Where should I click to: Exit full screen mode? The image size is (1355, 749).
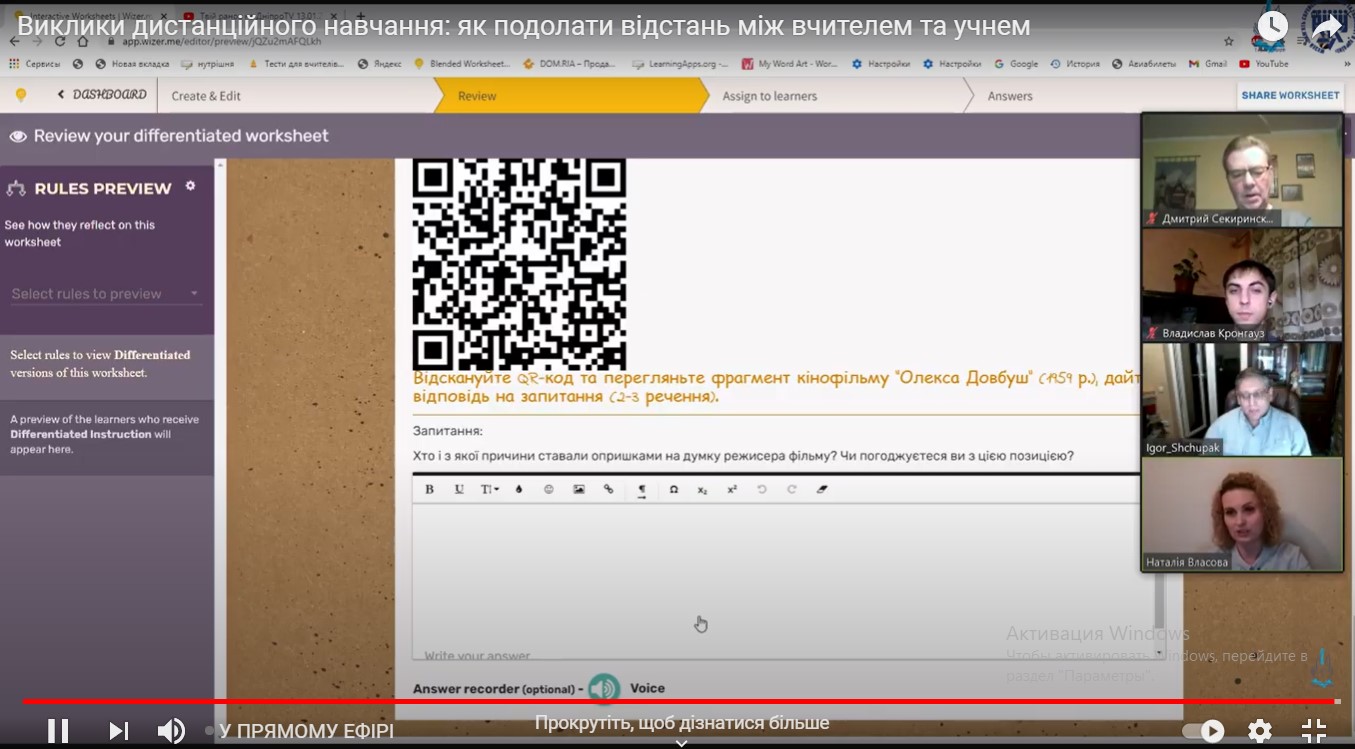coord(1314,731)
